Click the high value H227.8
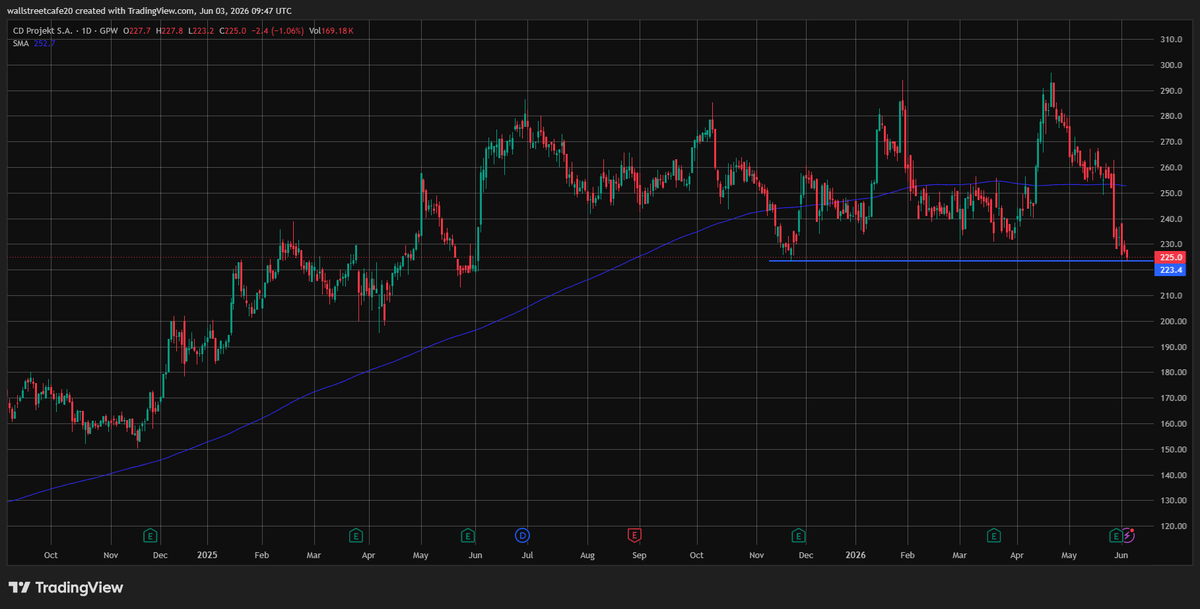Viewport: 1200px width, 609px height. (169, 31)
